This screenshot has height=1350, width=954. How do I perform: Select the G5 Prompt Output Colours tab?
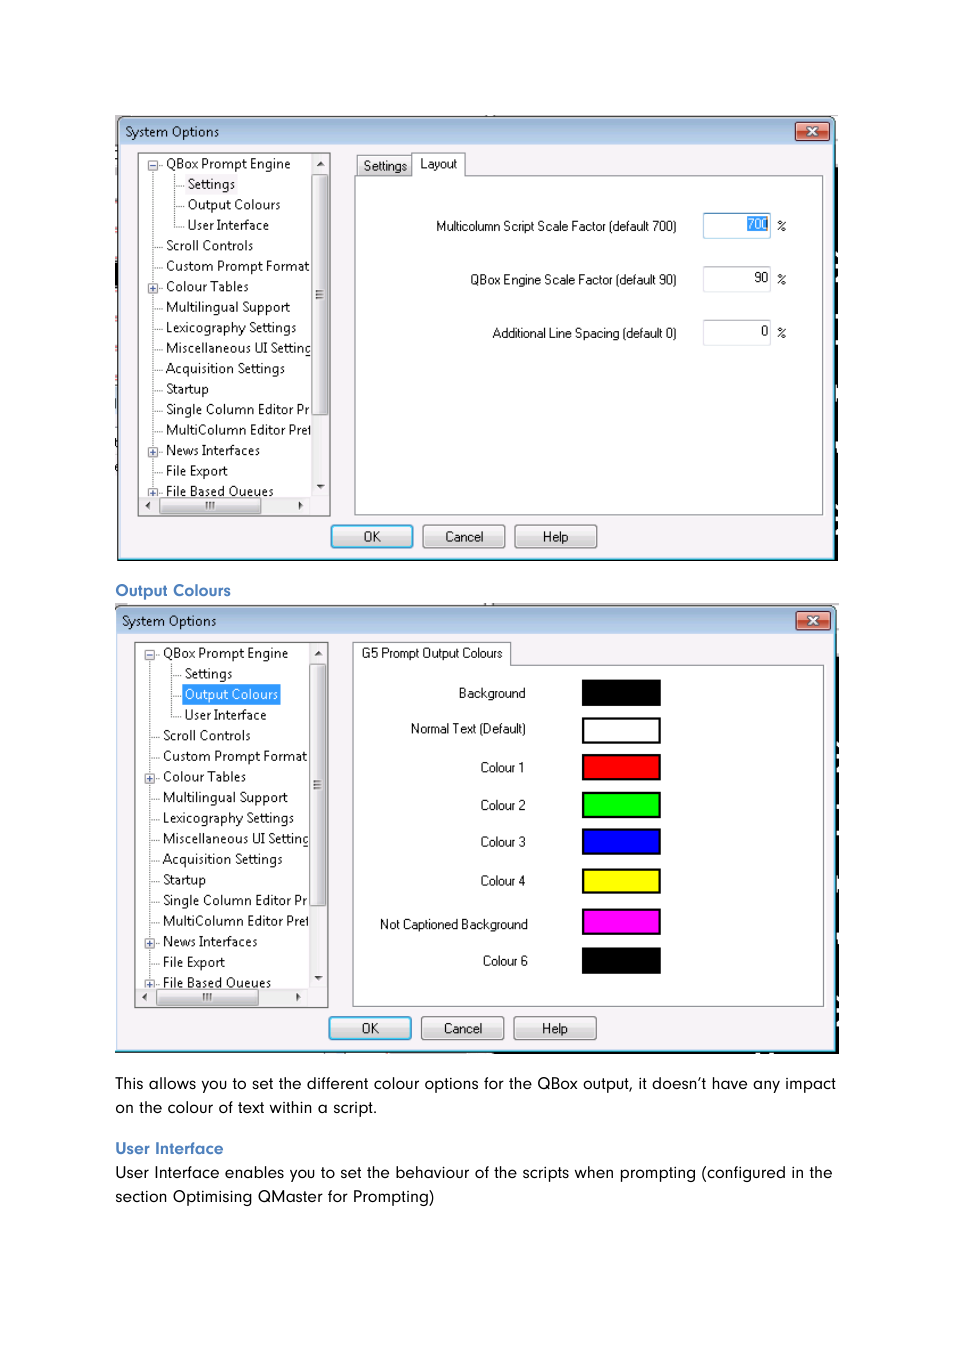click(x=432, y=653)
